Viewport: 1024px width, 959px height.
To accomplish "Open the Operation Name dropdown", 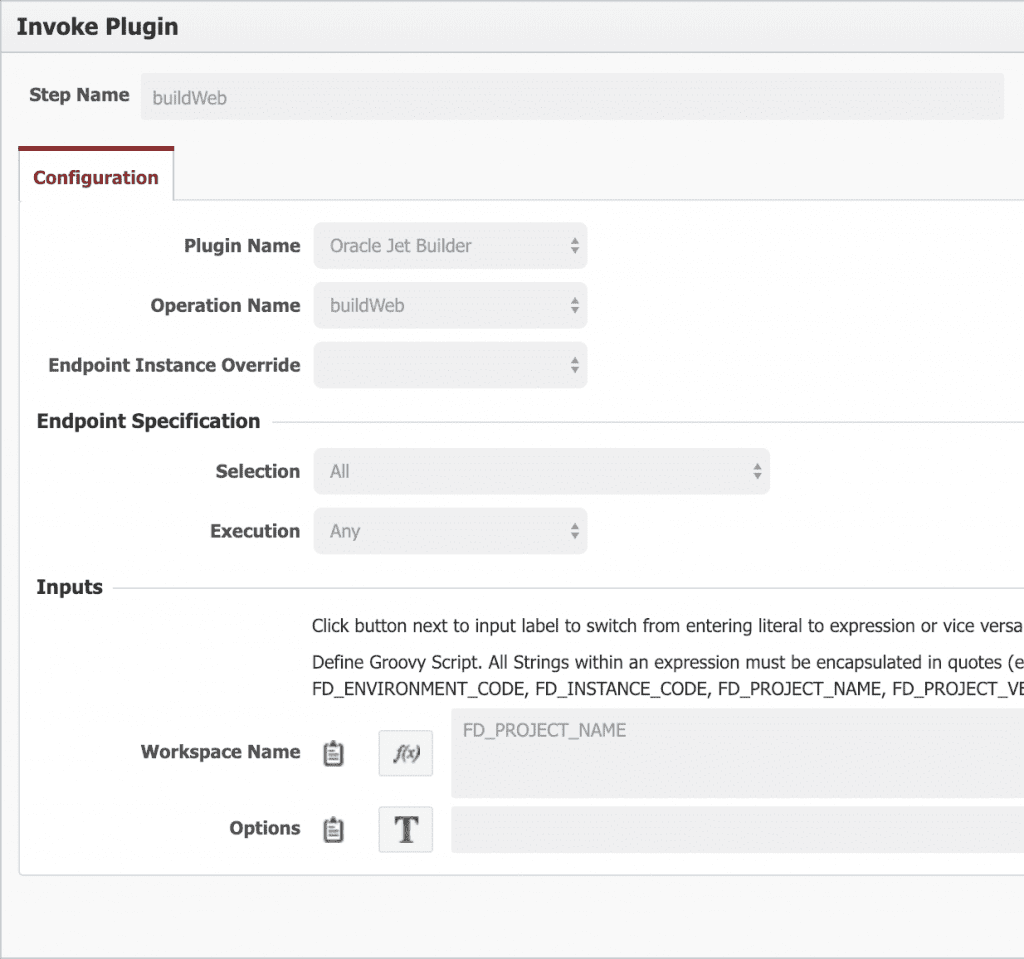I will [451, 305].
